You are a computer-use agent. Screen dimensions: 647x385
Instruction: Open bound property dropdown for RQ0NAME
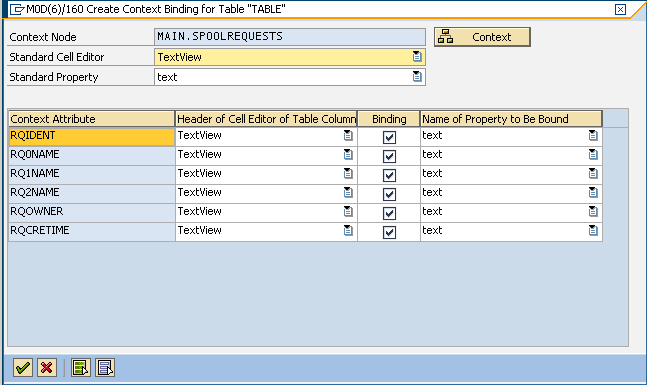pyautogui.click(x=593, y=154)
